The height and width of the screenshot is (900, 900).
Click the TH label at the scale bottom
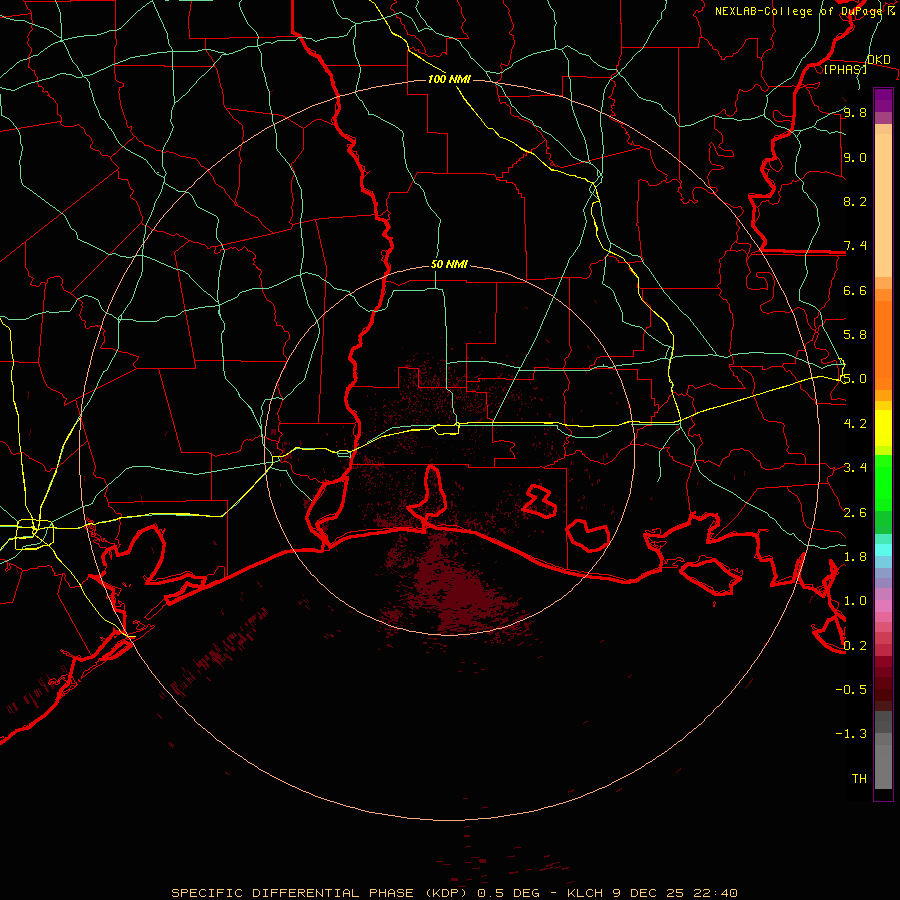click(x=859, y=779)
